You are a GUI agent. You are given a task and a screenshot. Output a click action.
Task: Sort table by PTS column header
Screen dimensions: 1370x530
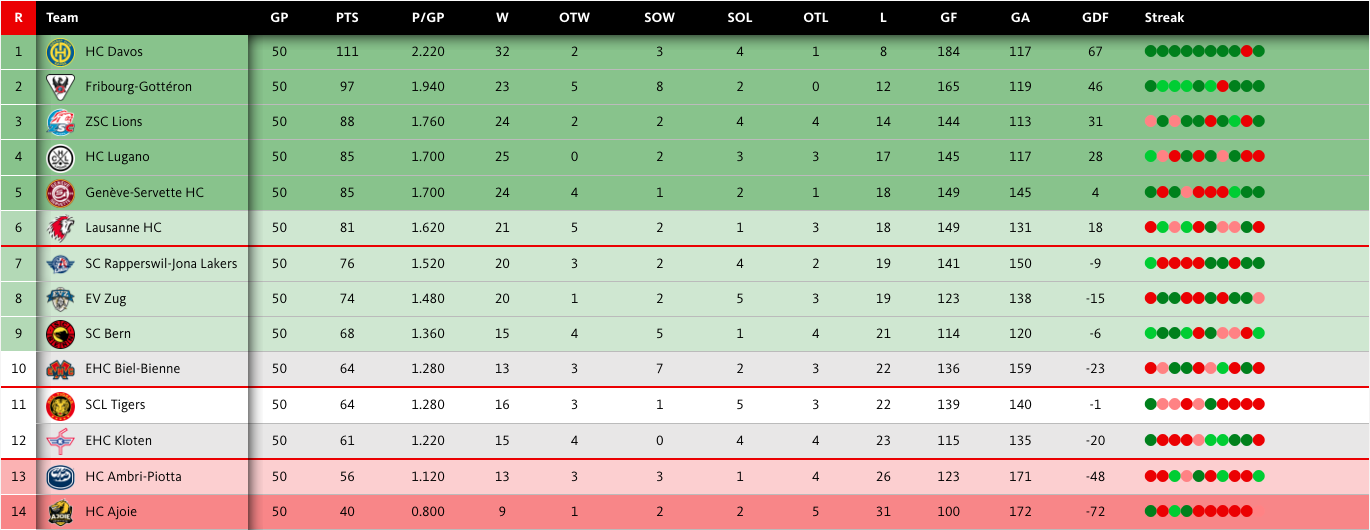(x=348, y=17)
